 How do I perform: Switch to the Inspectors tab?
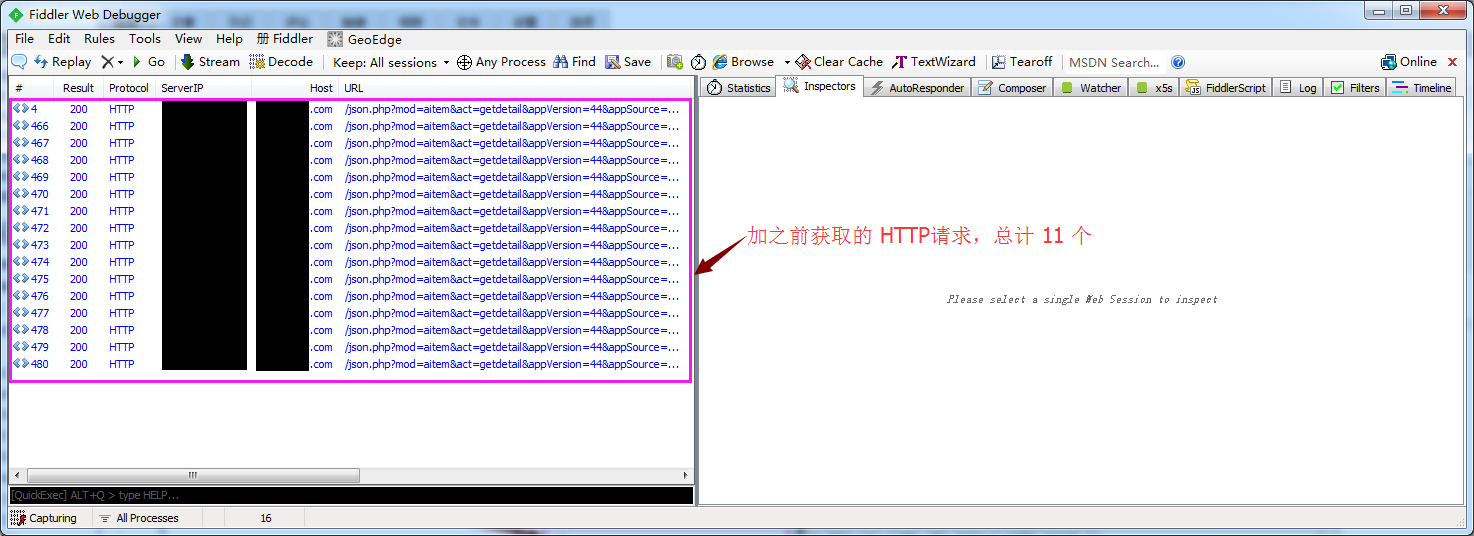(x=820, y=87)
